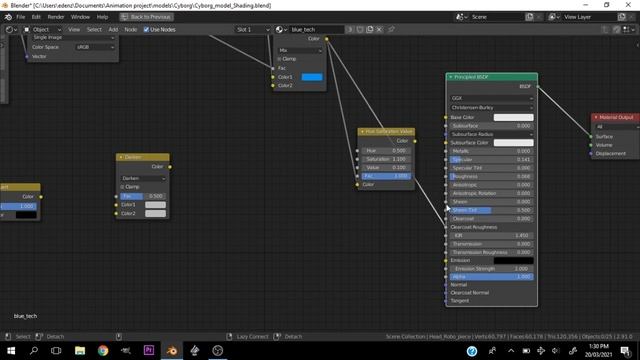The width and height of the screenshot is (640, 360).
Task: Open the Render menu
Action: point(56,17)
